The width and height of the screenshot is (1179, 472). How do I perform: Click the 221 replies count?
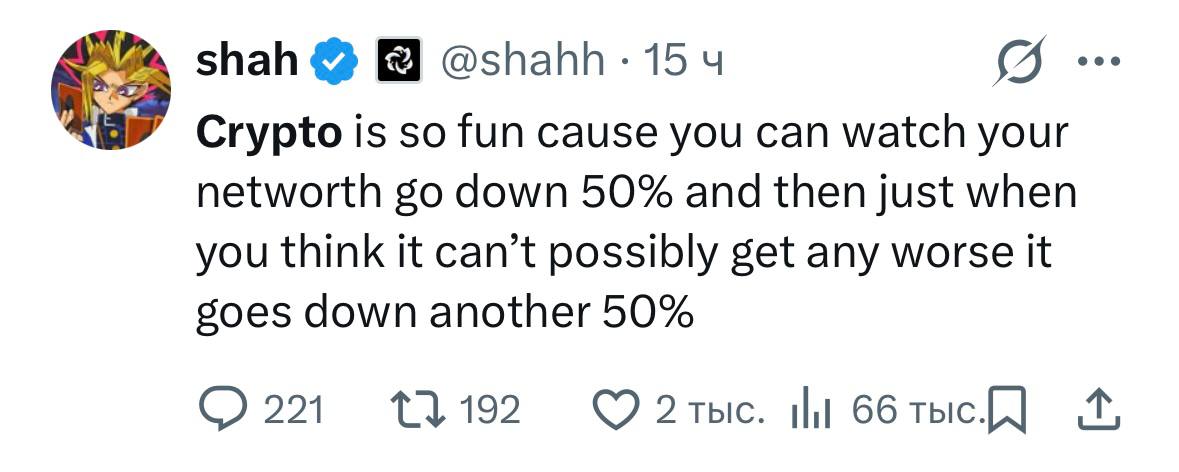292,409
